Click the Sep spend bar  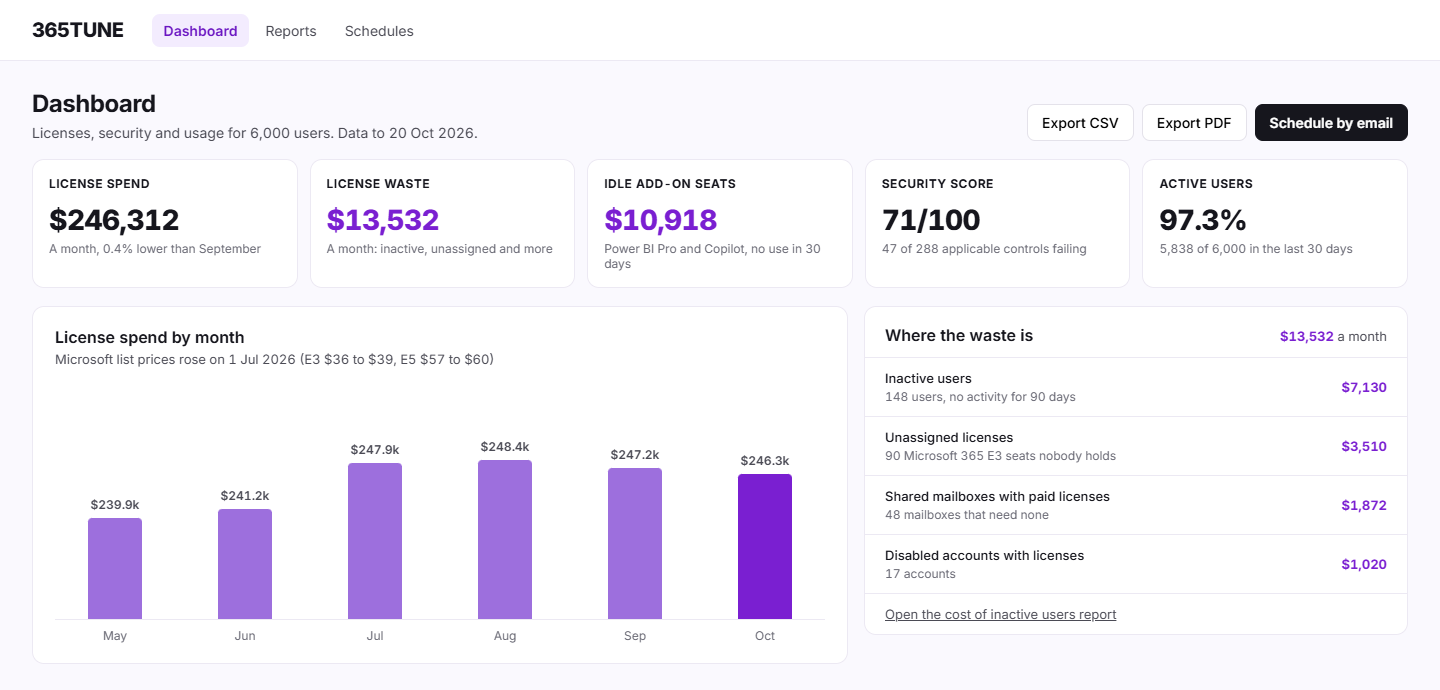(x=635, y=543)
